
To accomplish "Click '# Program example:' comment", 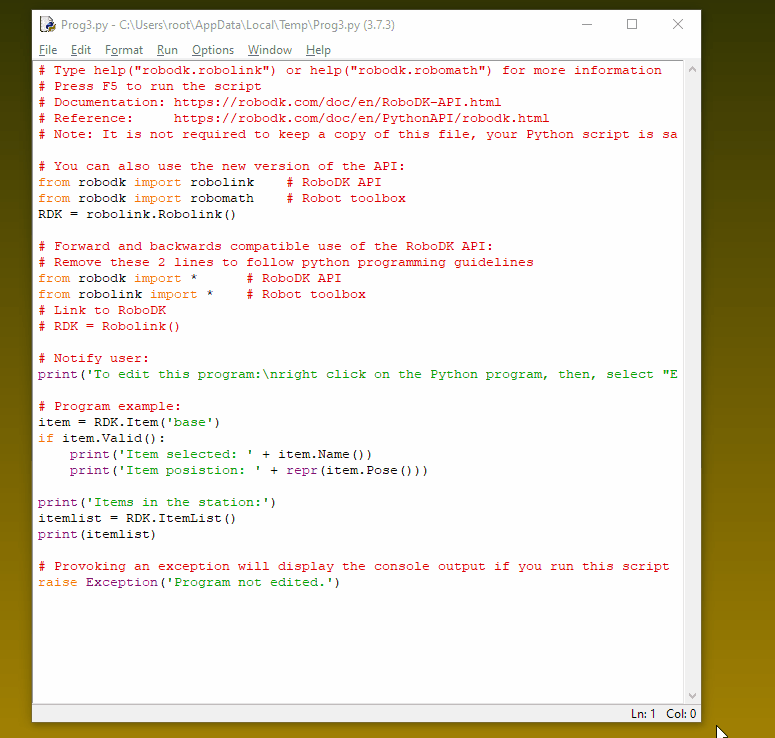I will click(x=109, y=406).
